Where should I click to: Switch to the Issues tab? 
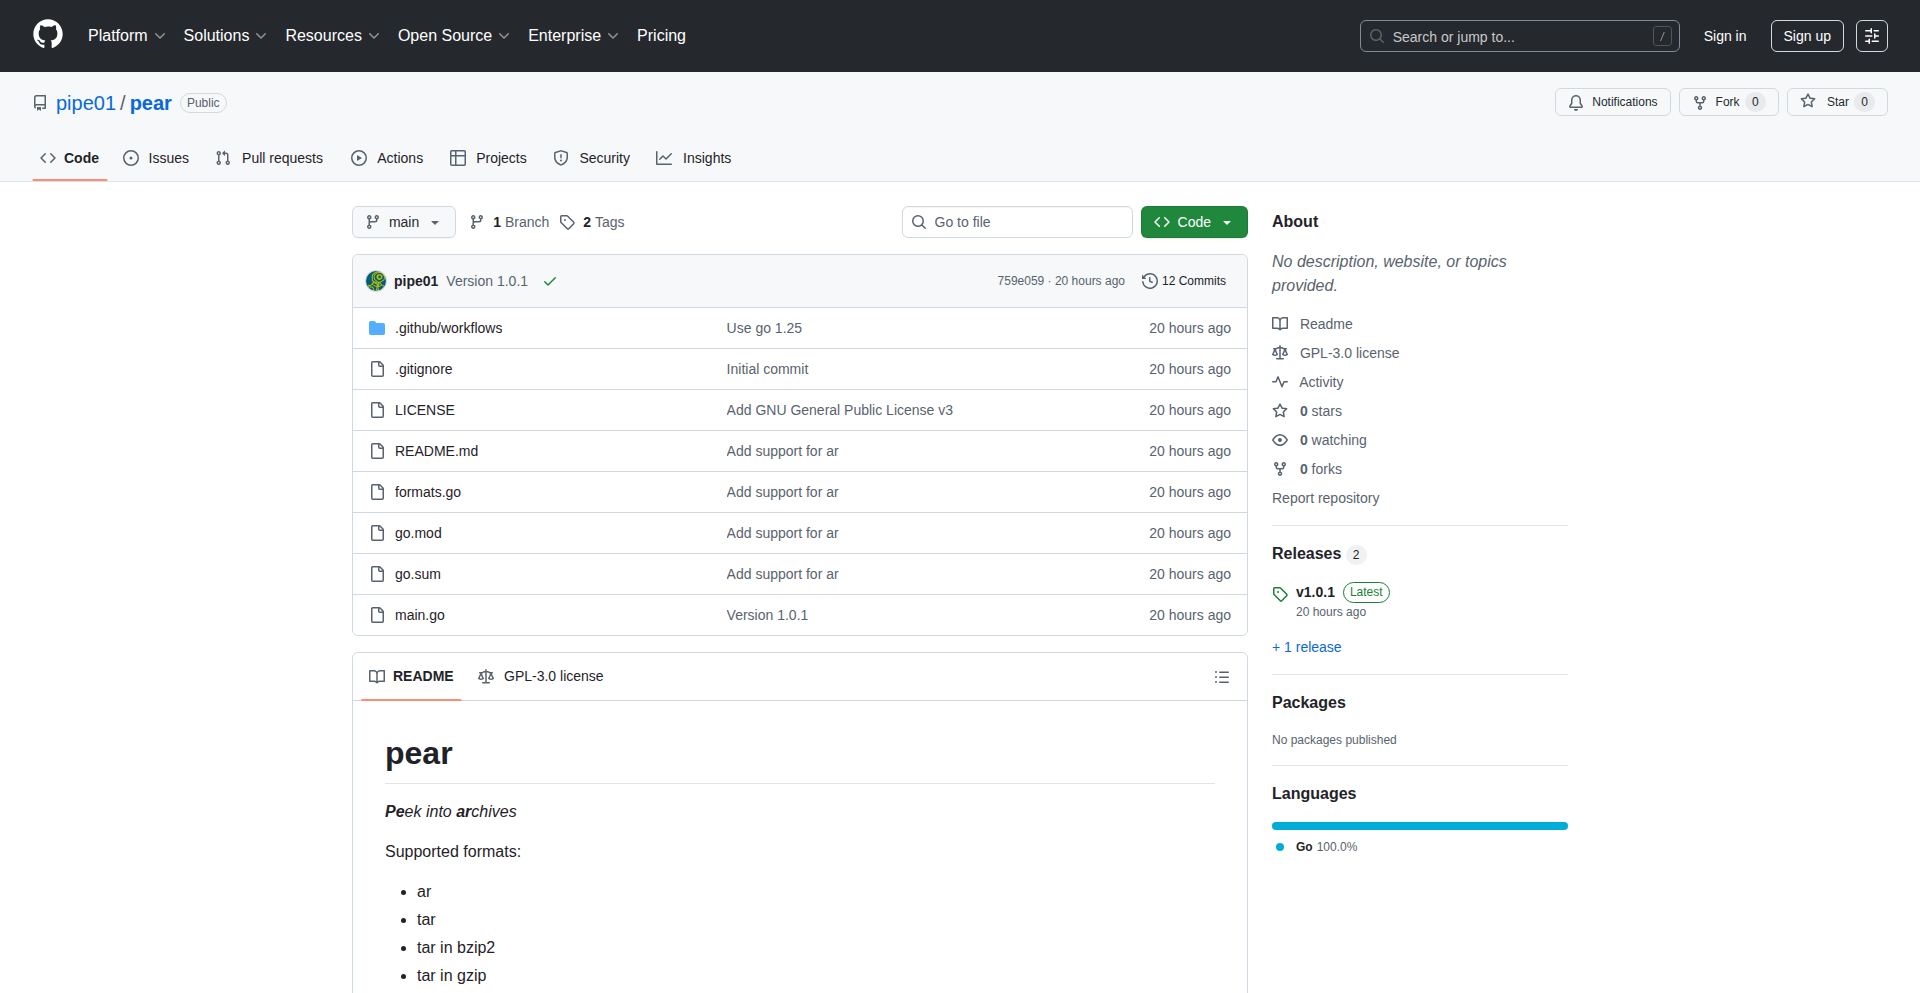click(x=156, y=158)
